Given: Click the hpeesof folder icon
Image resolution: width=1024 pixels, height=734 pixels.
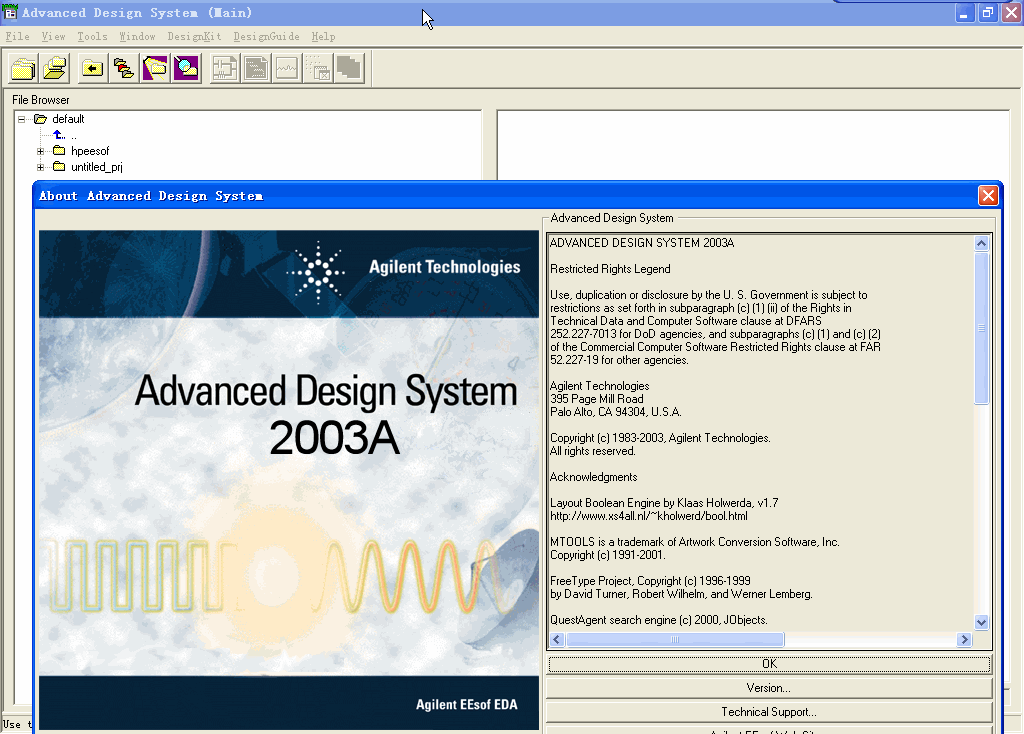Looking at the screenshot, I should (59, 151).
